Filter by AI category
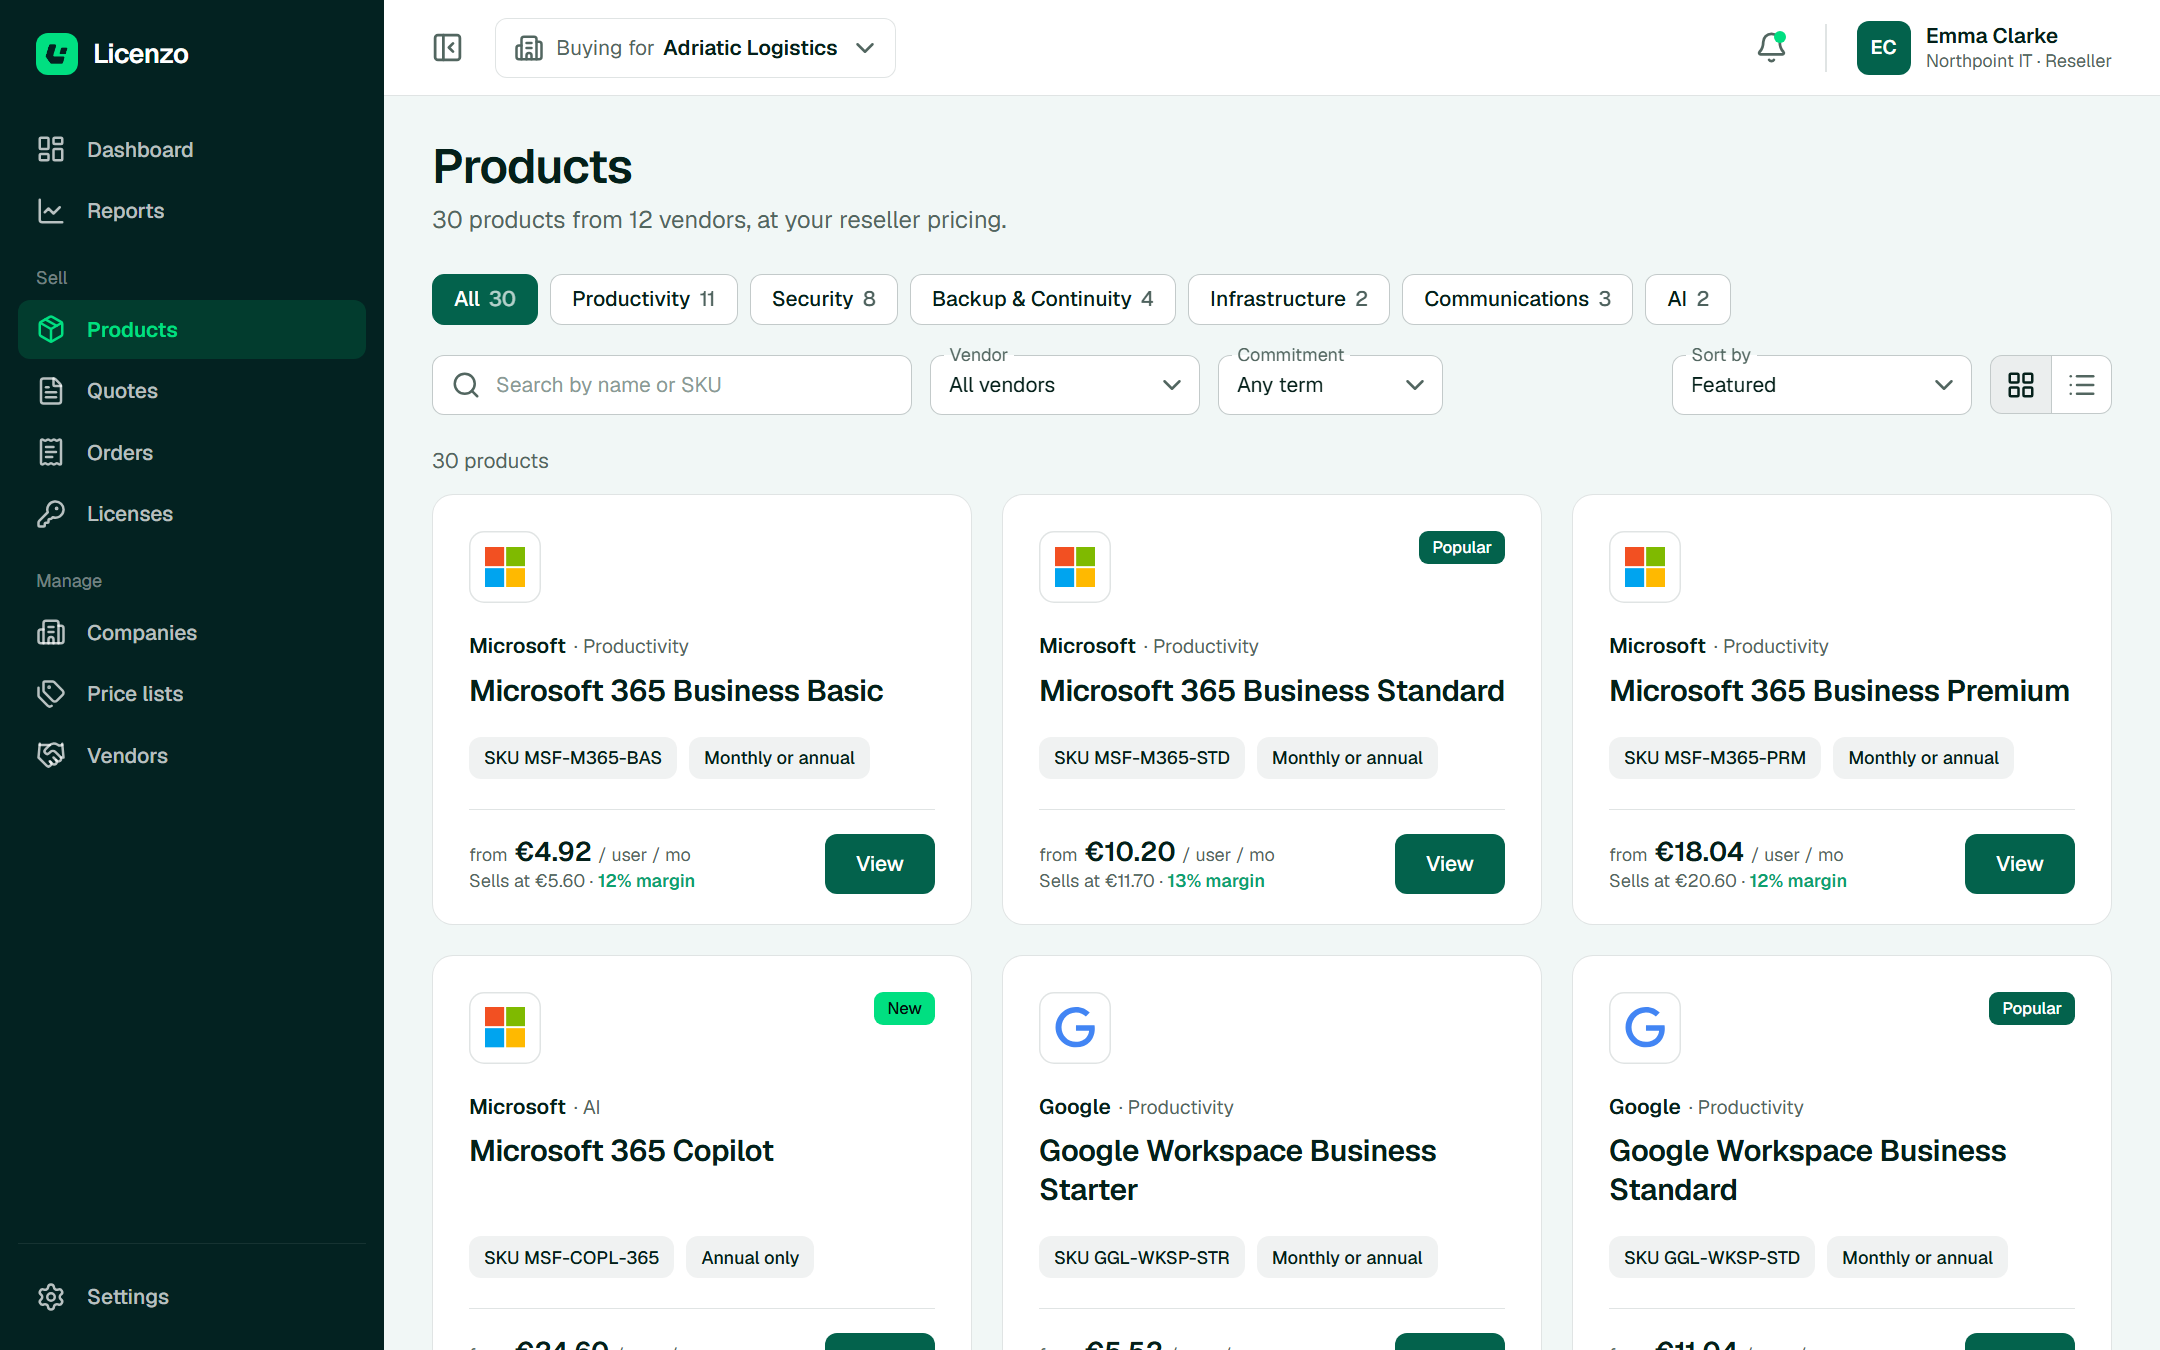 pos(1688,299)
